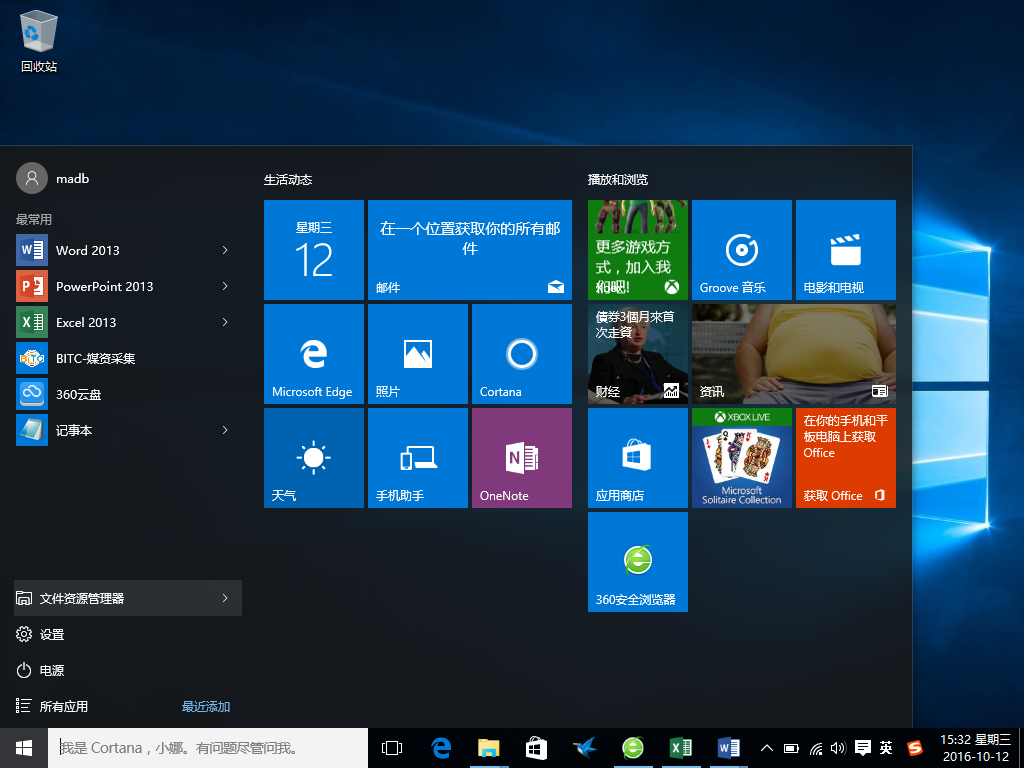
Task: Focus the Cortana search box
Action: 208,748
